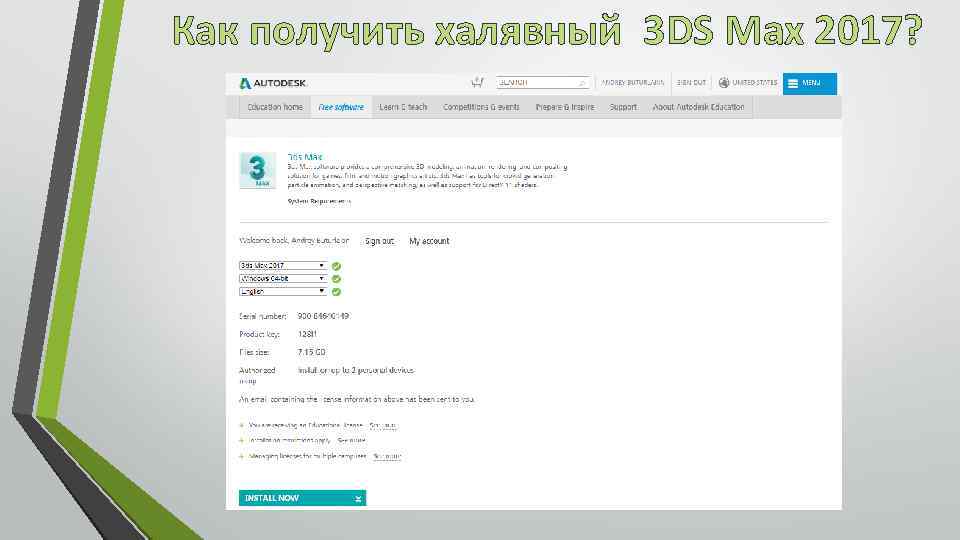Click the Welcome back greeting text
Image resolution: width=960 pixels, height=540 pixels.
(x=294, y=241)
